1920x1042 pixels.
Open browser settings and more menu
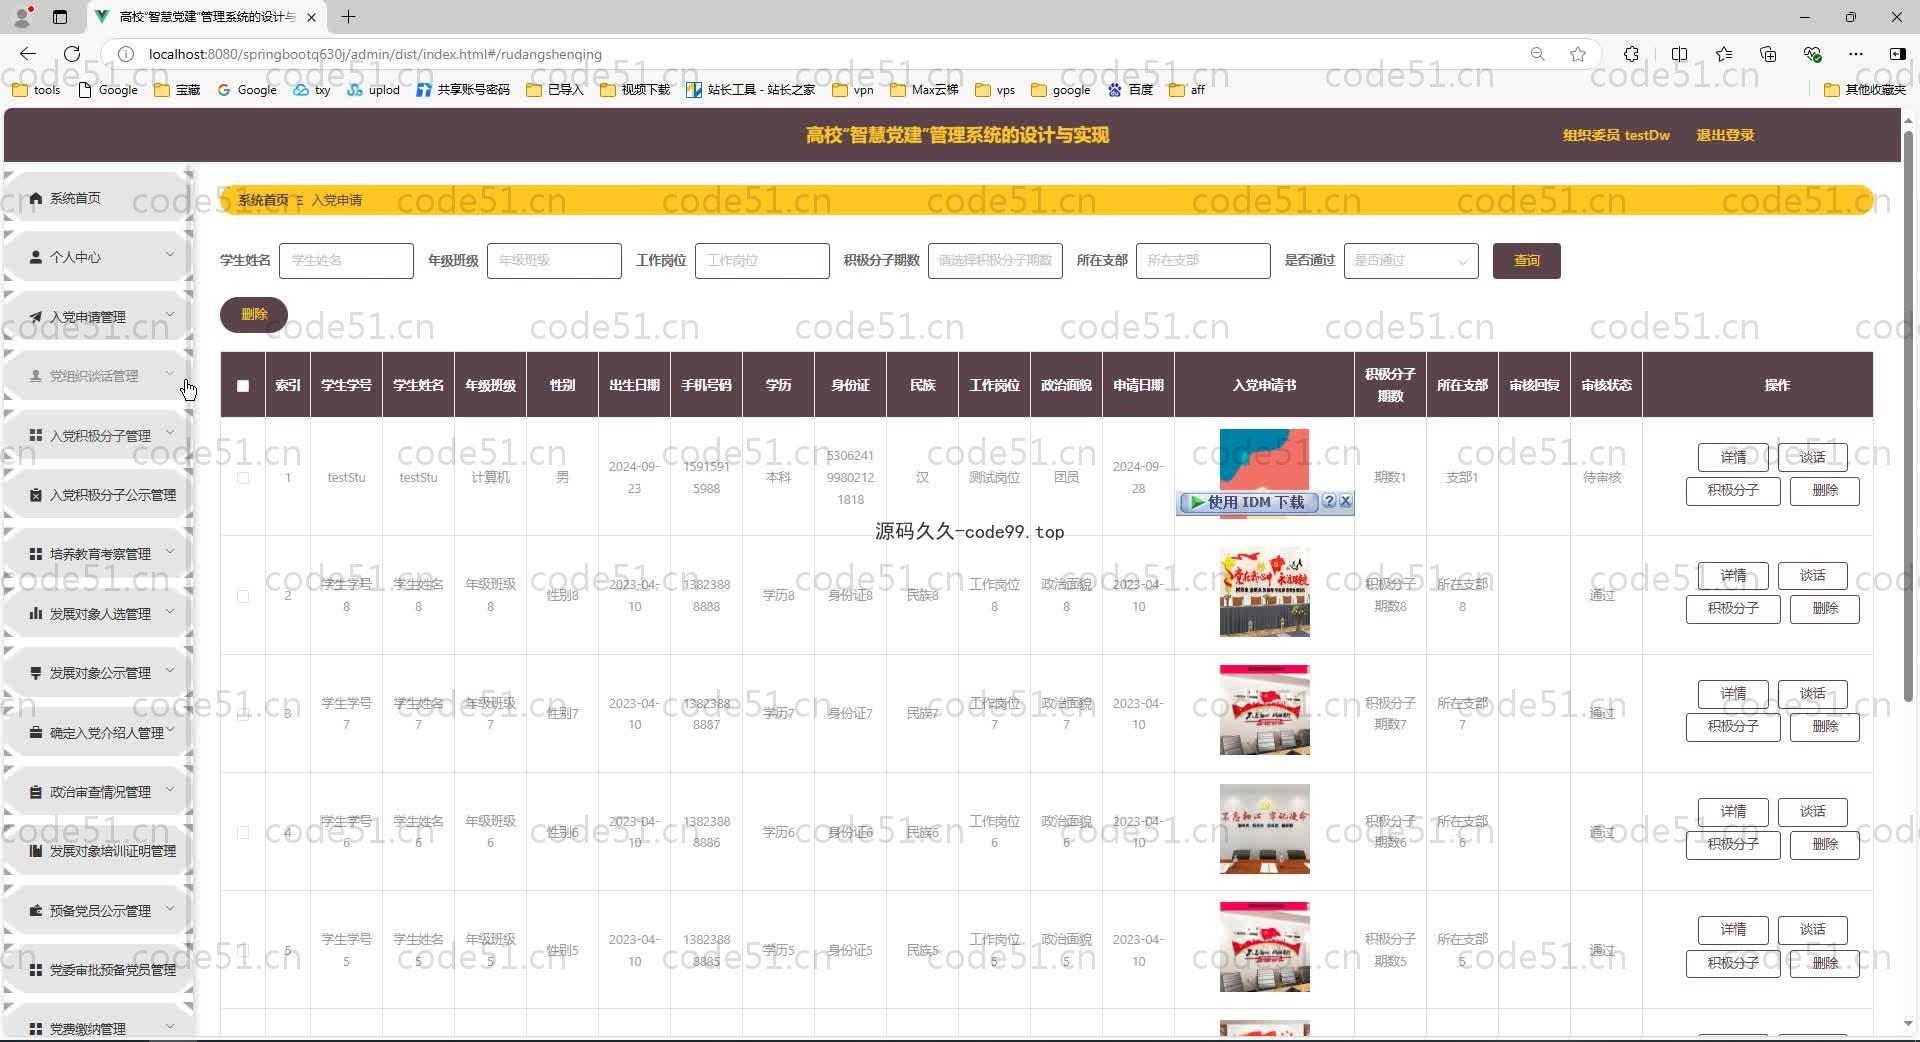click(x=1856, y=54)
